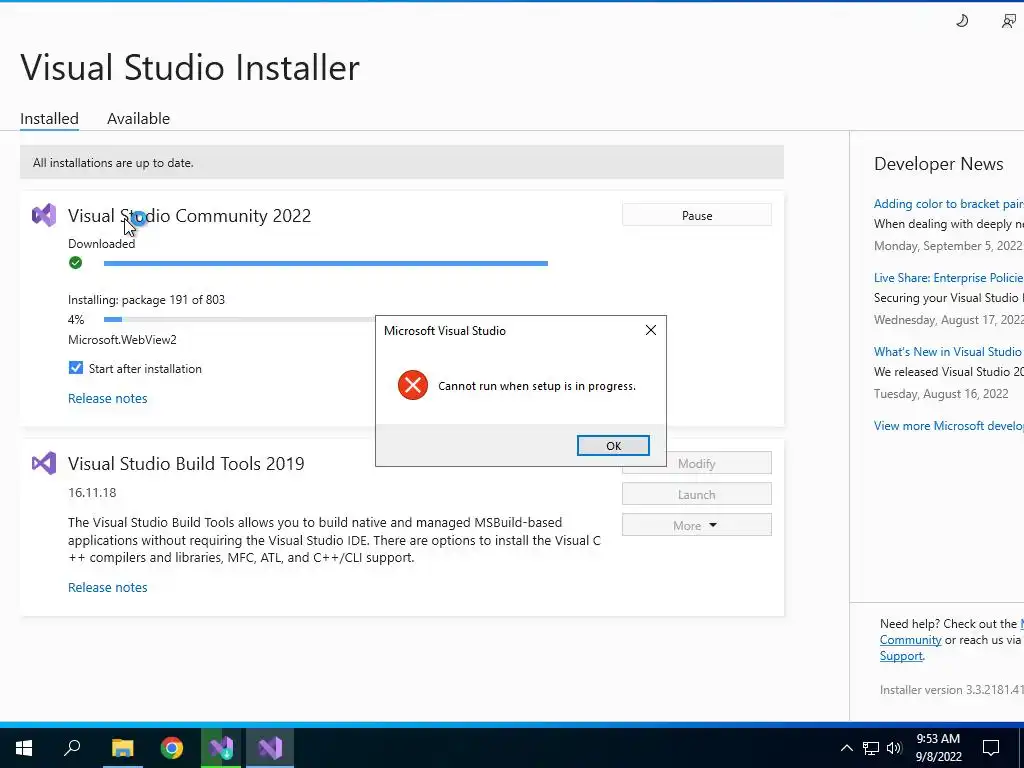Click the green downloaded checkmark icon
The height and width of the screenshot is (768, 1024).
pyautogui.click(x=76, y=263)
